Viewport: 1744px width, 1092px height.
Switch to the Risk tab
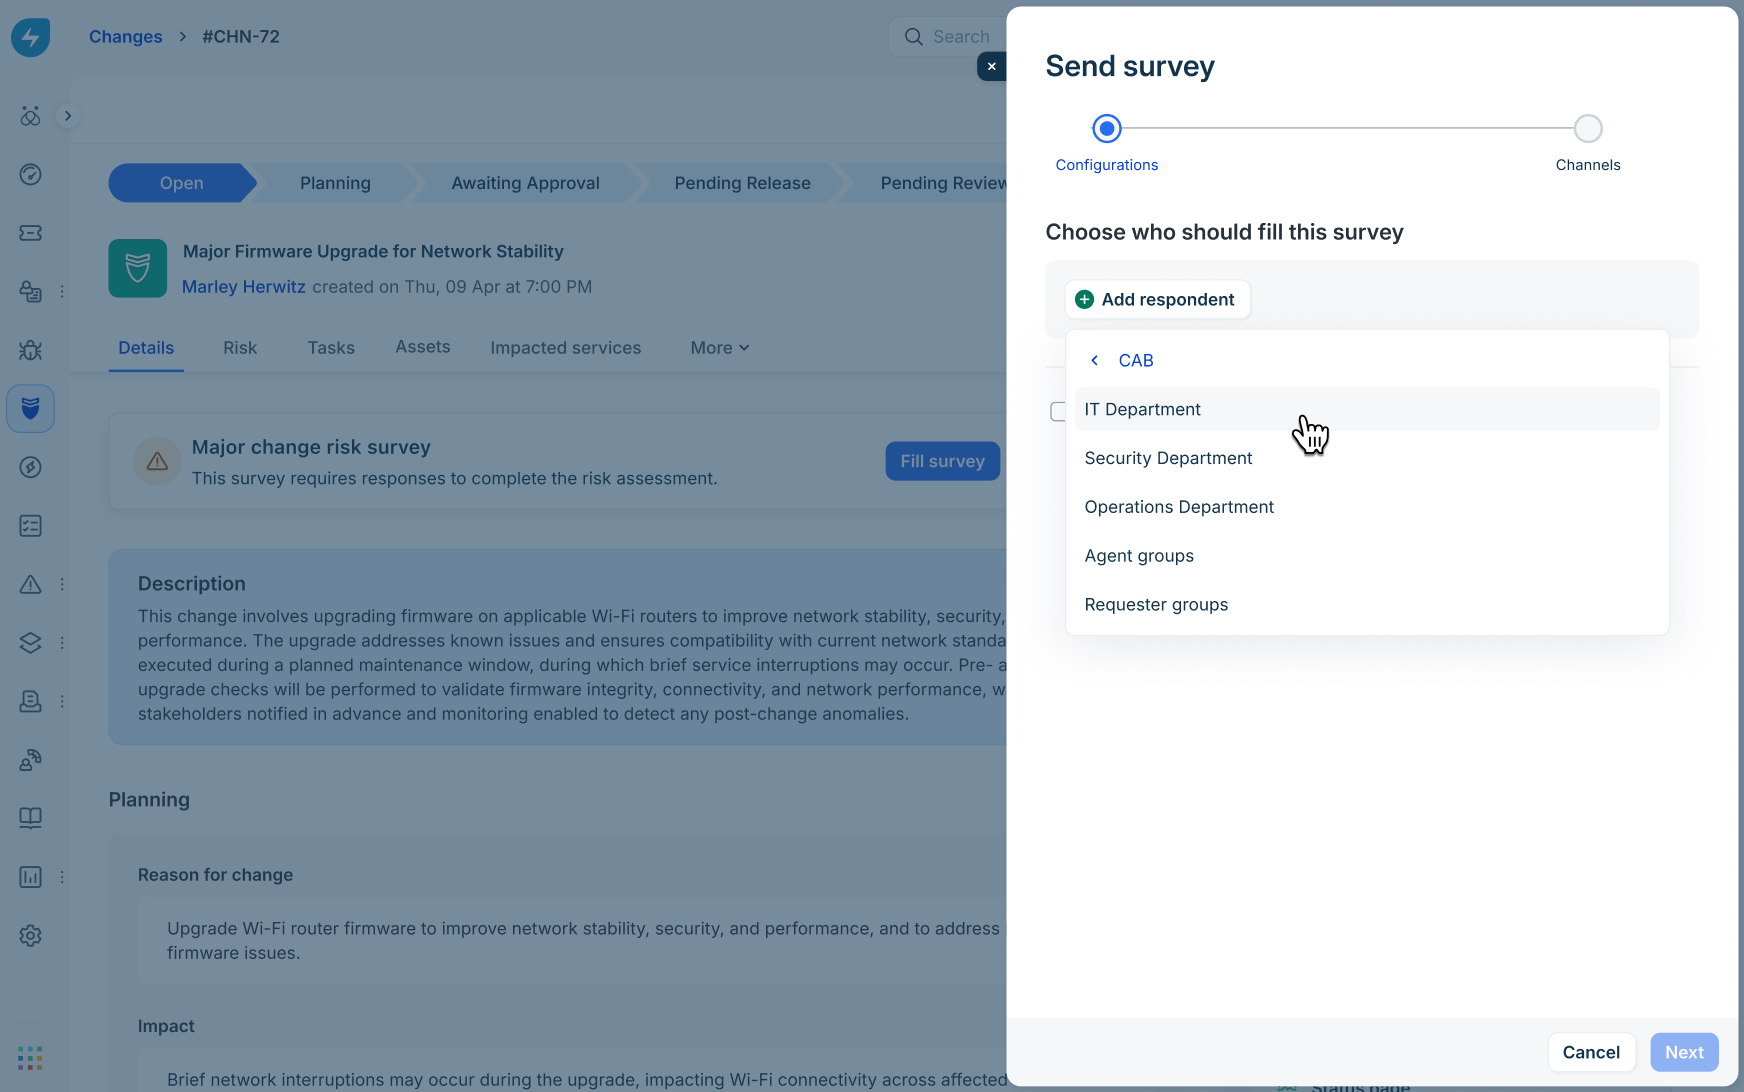tap(240, 348)
